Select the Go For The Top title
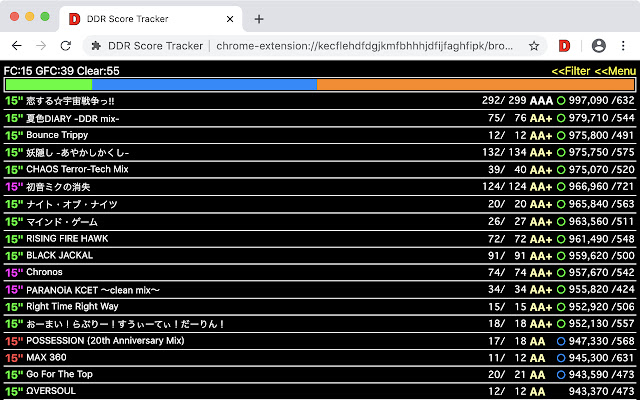Screen dimensions: 640x400 point(59,374)
